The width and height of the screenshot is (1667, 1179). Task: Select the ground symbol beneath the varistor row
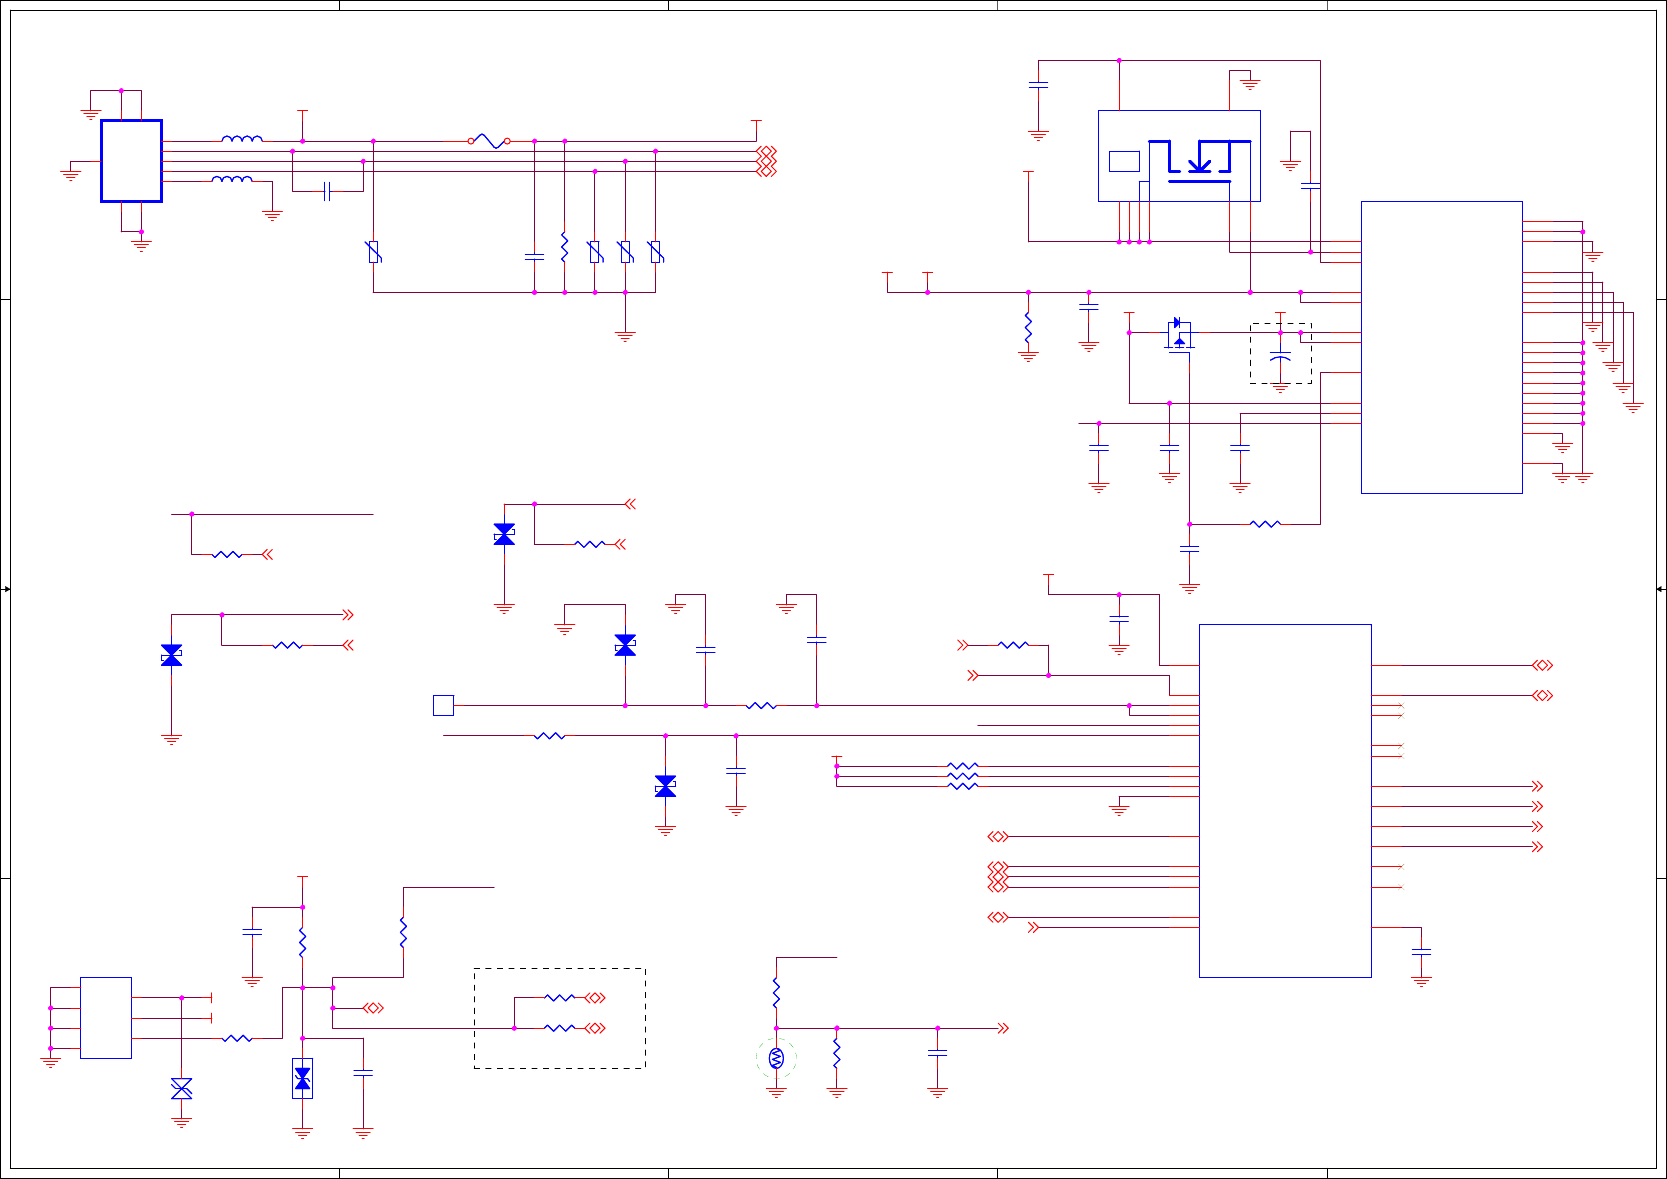[x=625, y=337]
